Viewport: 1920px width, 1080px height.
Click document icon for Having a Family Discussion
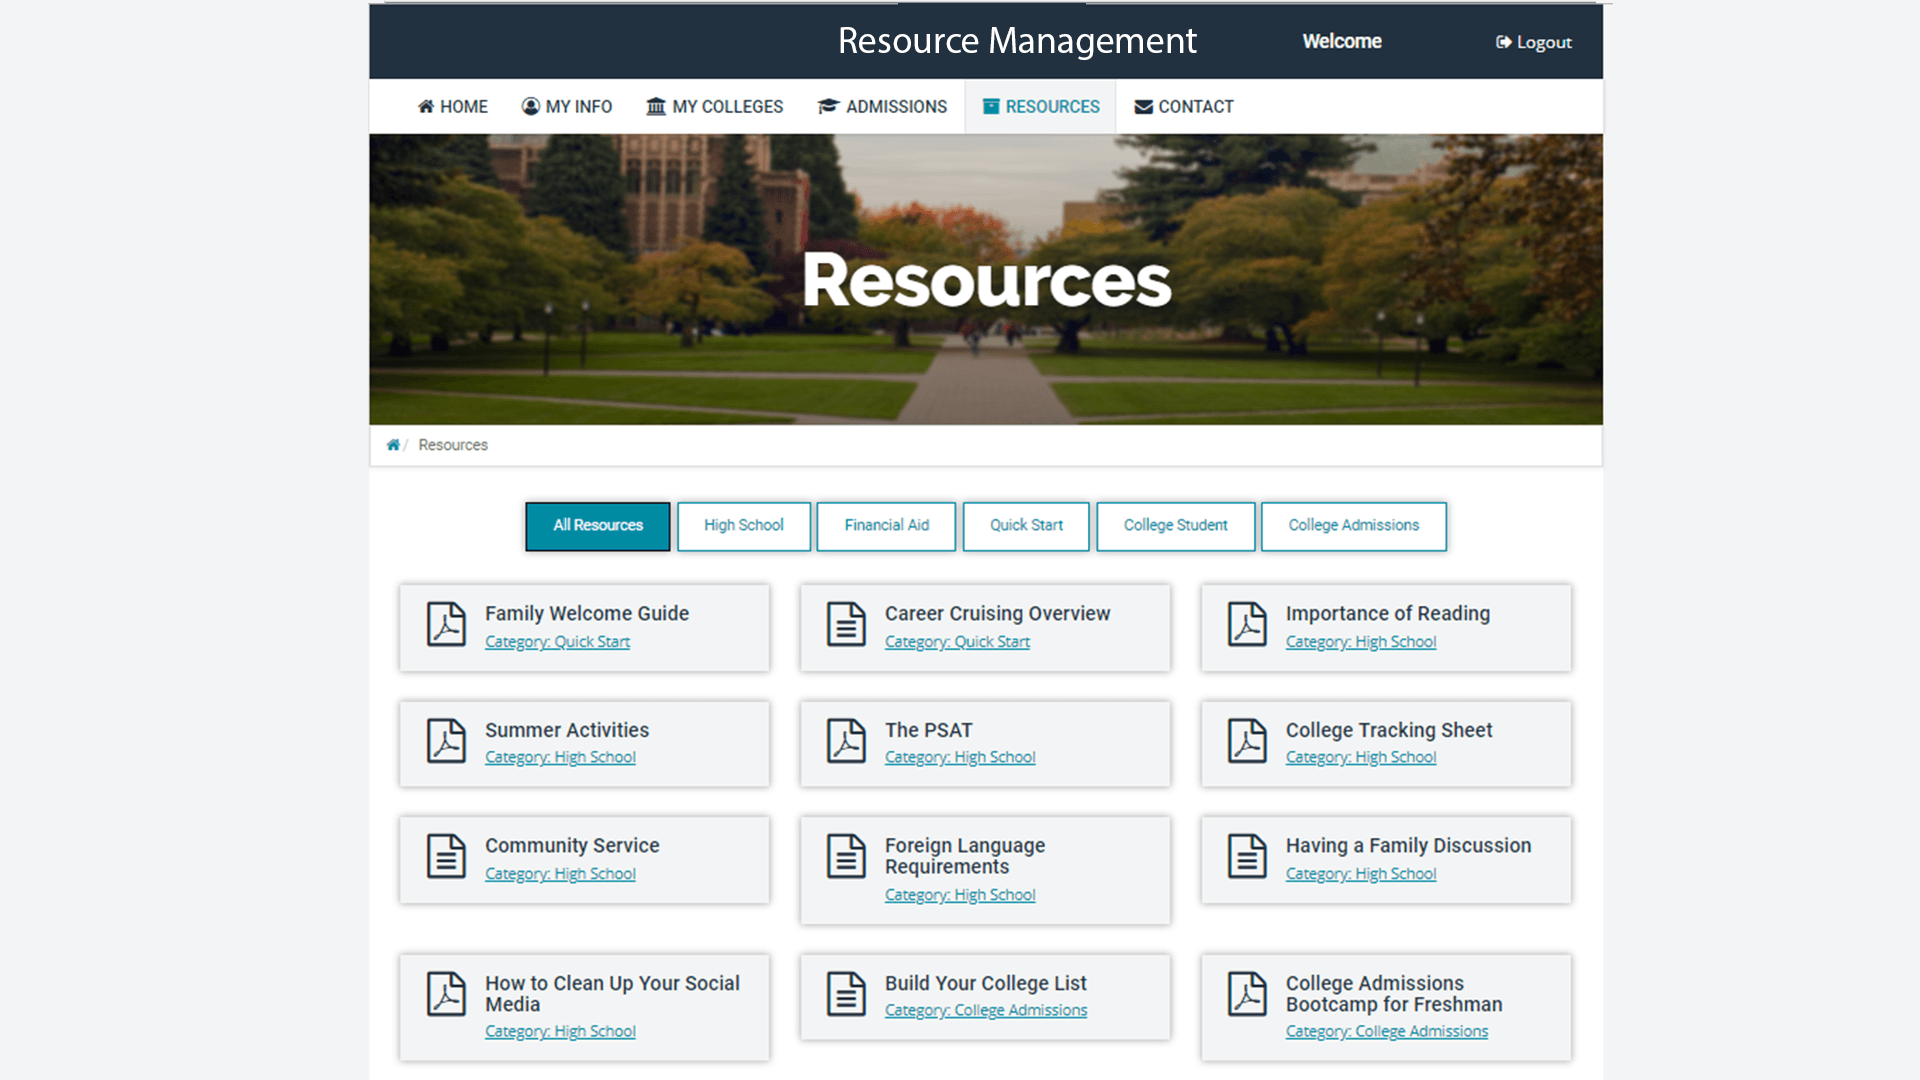pyautogui.click(x=1247, y=856)
